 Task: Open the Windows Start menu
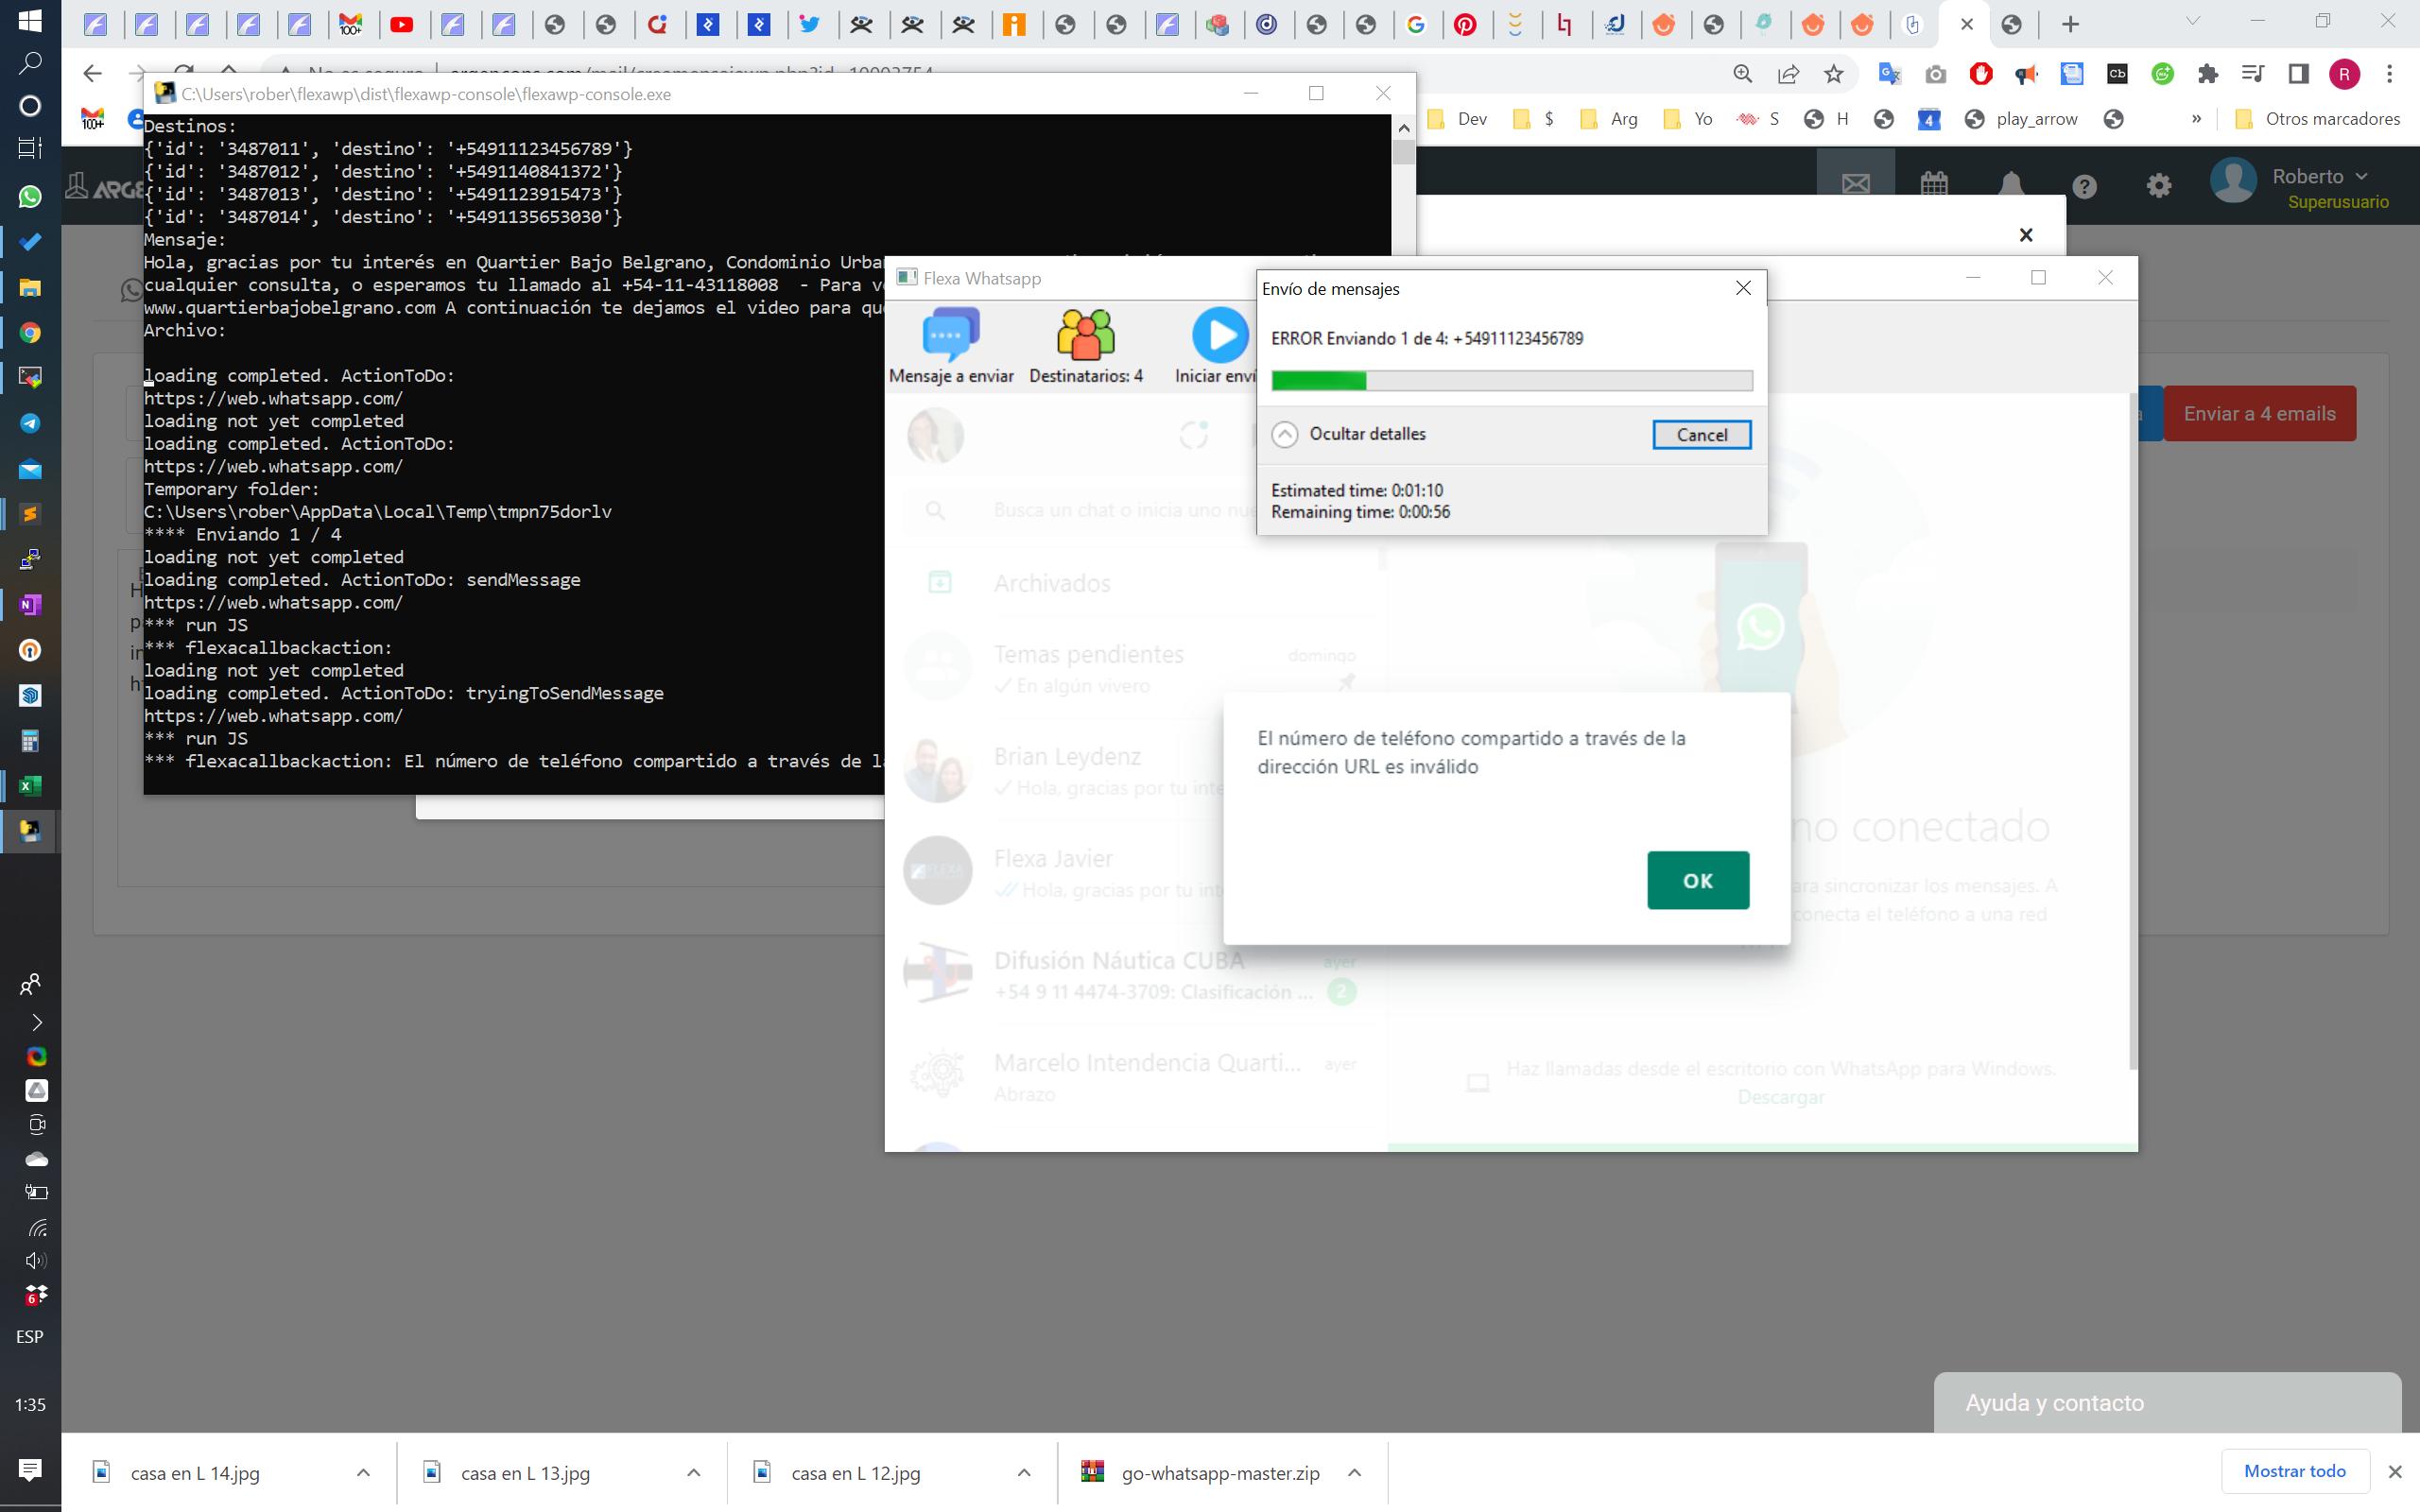(x=30, y=20)
